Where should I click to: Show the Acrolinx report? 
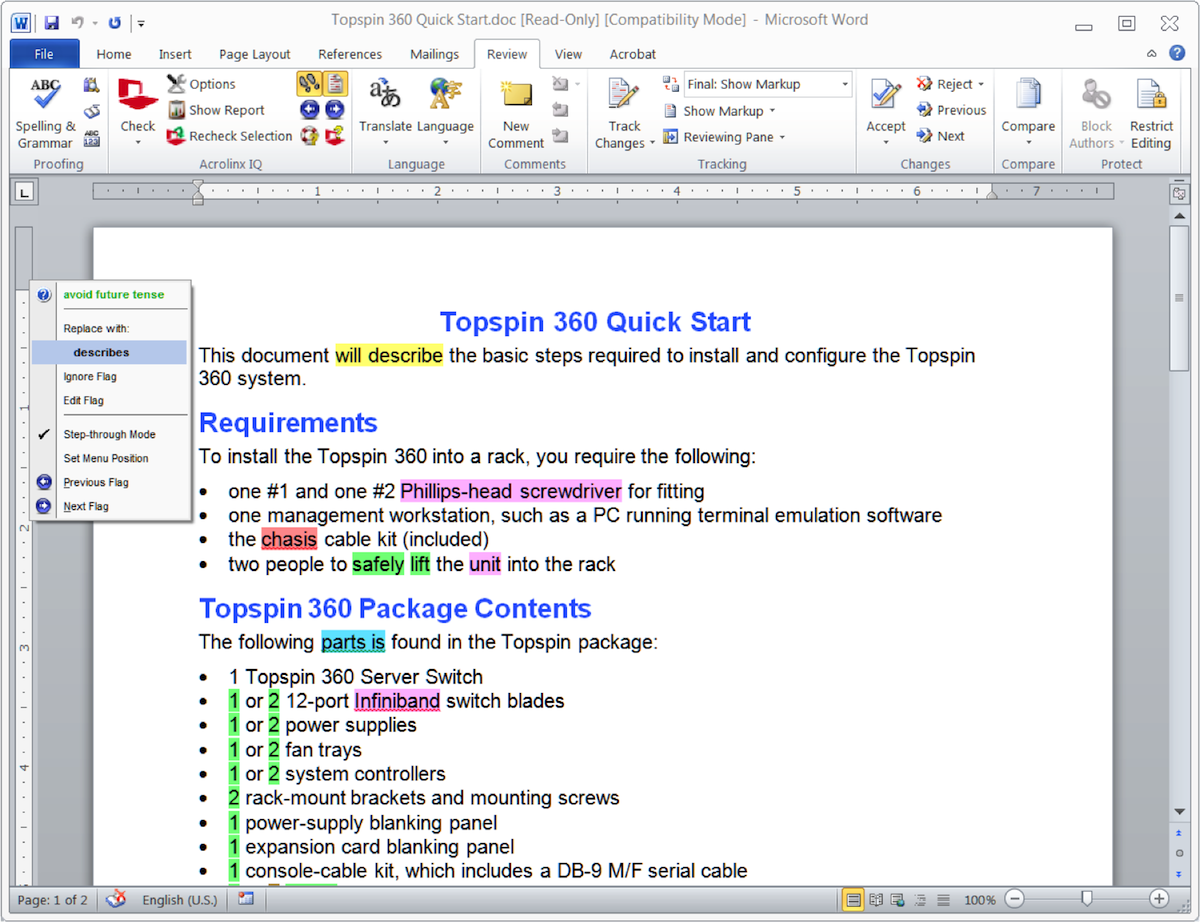point(216,110)
